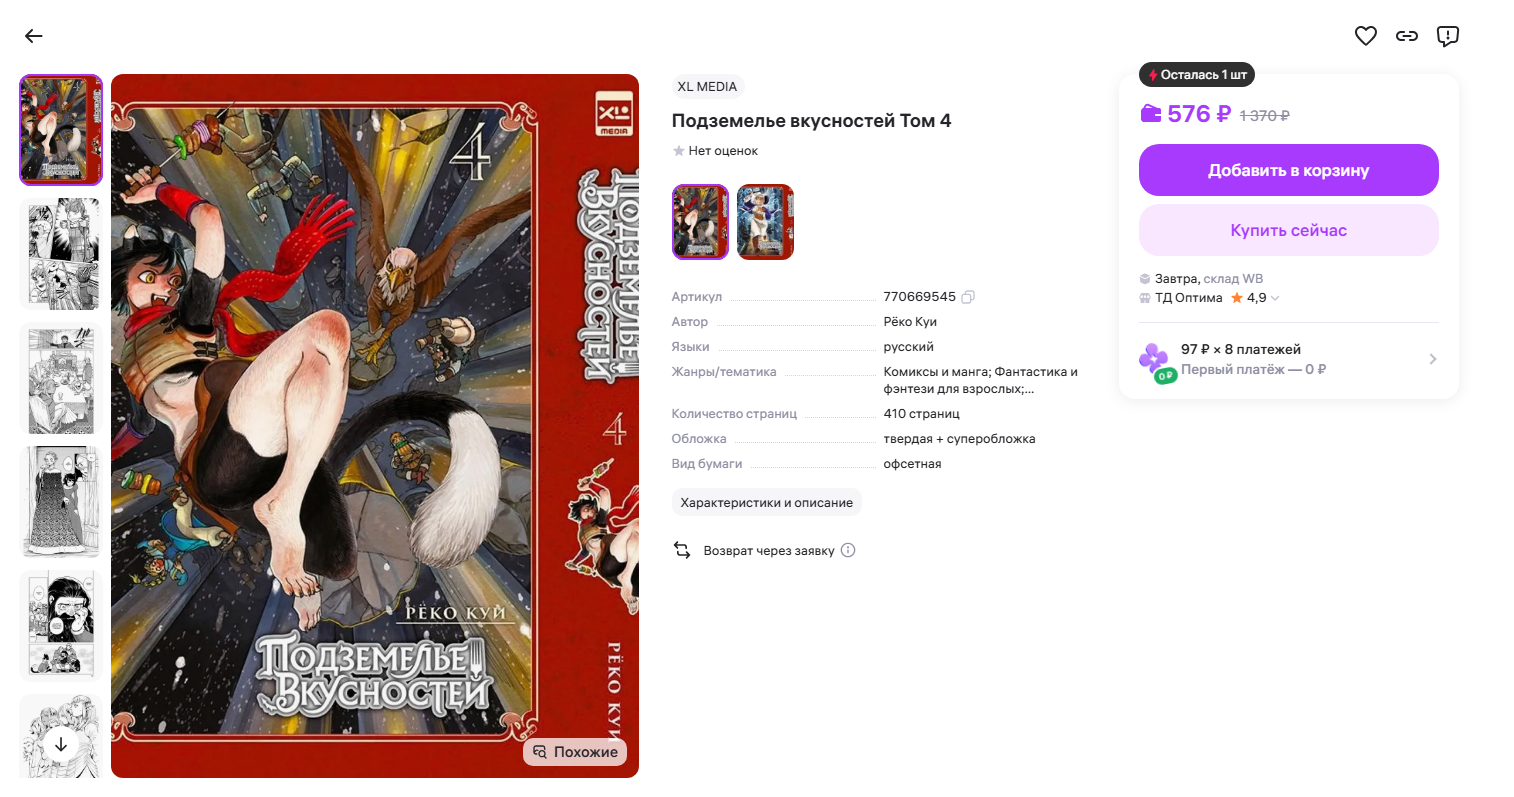The height and width of the screenshot is (797, 1514).
Task: Open similar items with Похожие button
Action: (x=575, y=752)
